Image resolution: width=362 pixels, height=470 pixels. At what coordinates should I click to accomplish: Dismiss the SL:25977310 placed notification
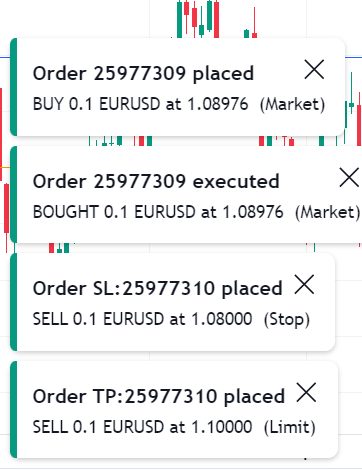(x=304, y=285)
